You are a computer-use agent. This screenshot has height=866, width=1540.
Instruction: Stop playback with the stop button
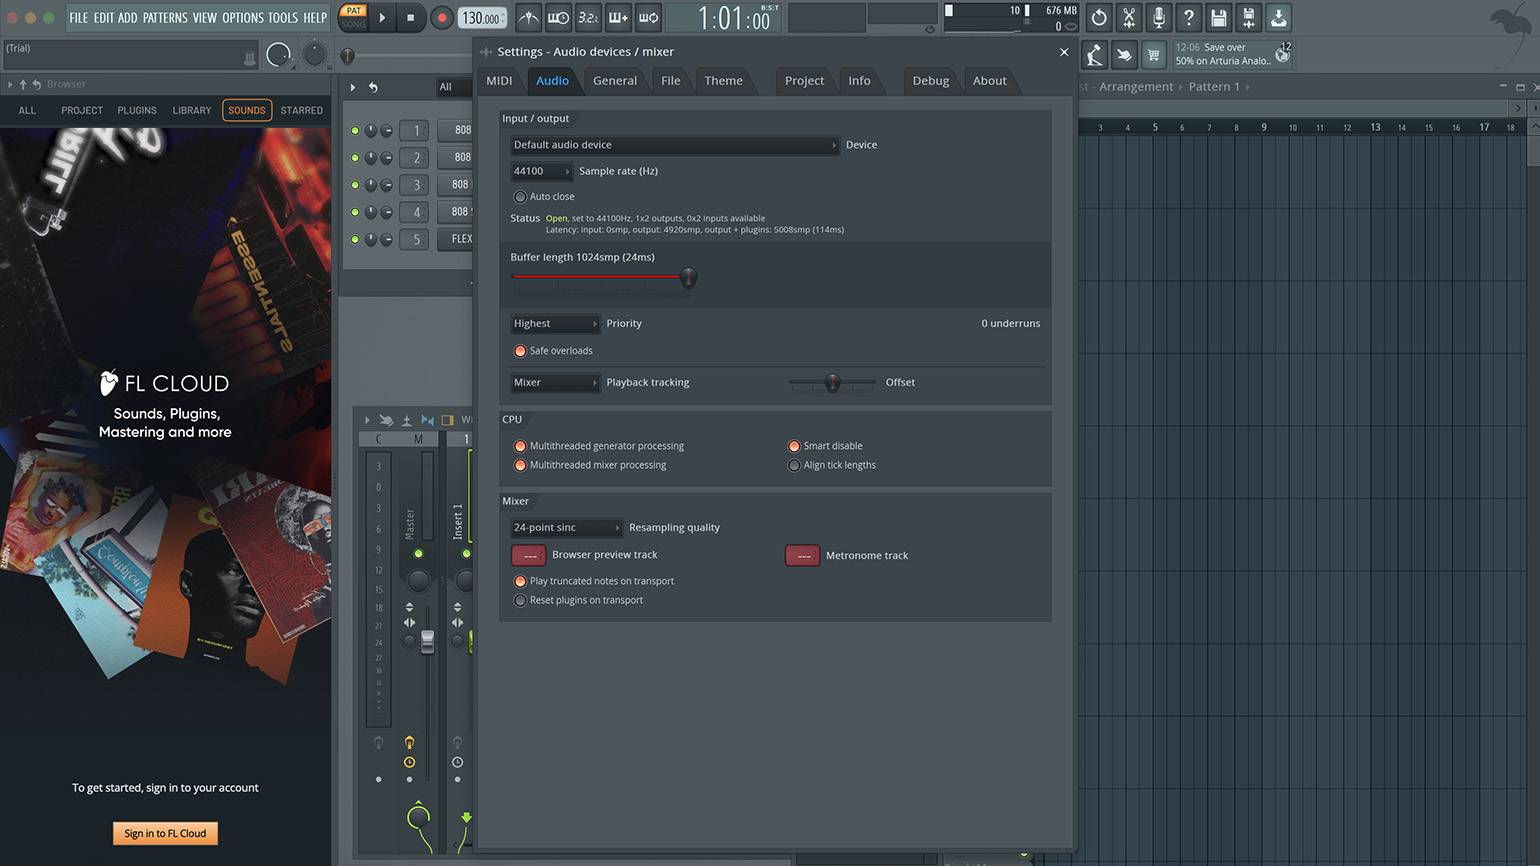(410, 17)
